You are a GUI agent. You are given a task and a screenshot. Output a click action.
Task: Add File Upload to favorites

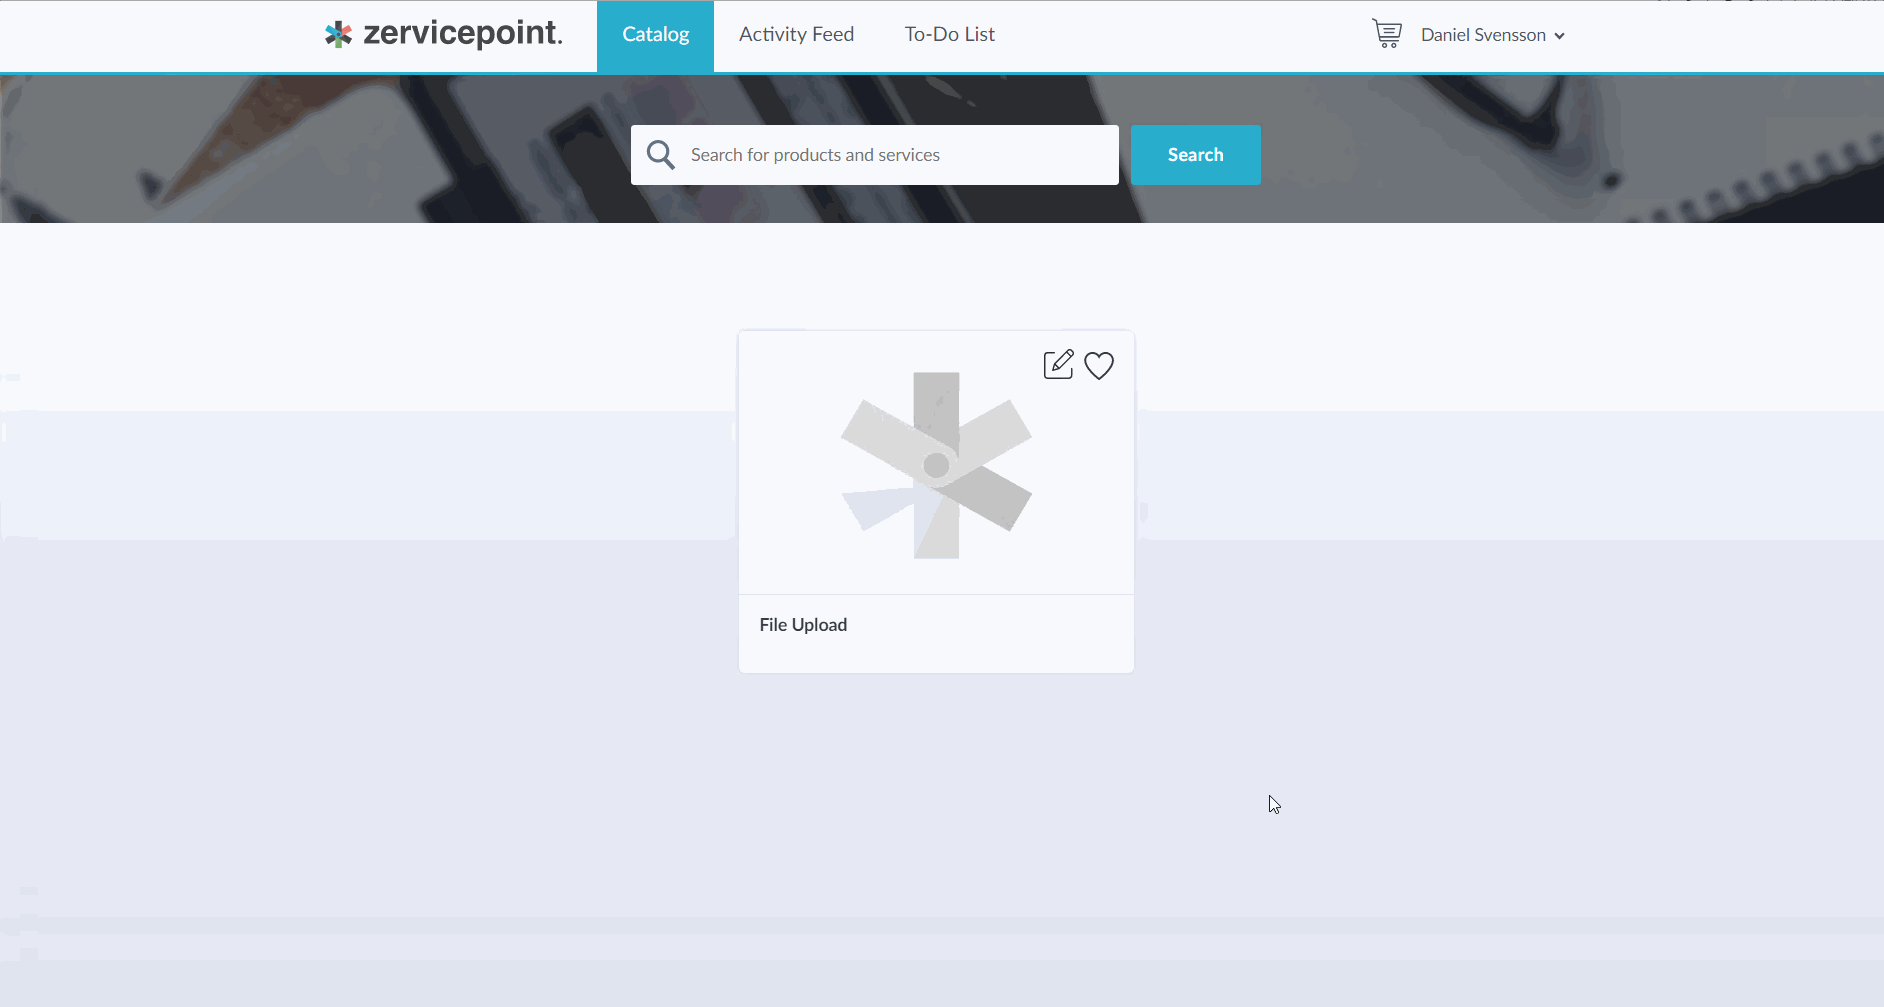pos(1099,366)
